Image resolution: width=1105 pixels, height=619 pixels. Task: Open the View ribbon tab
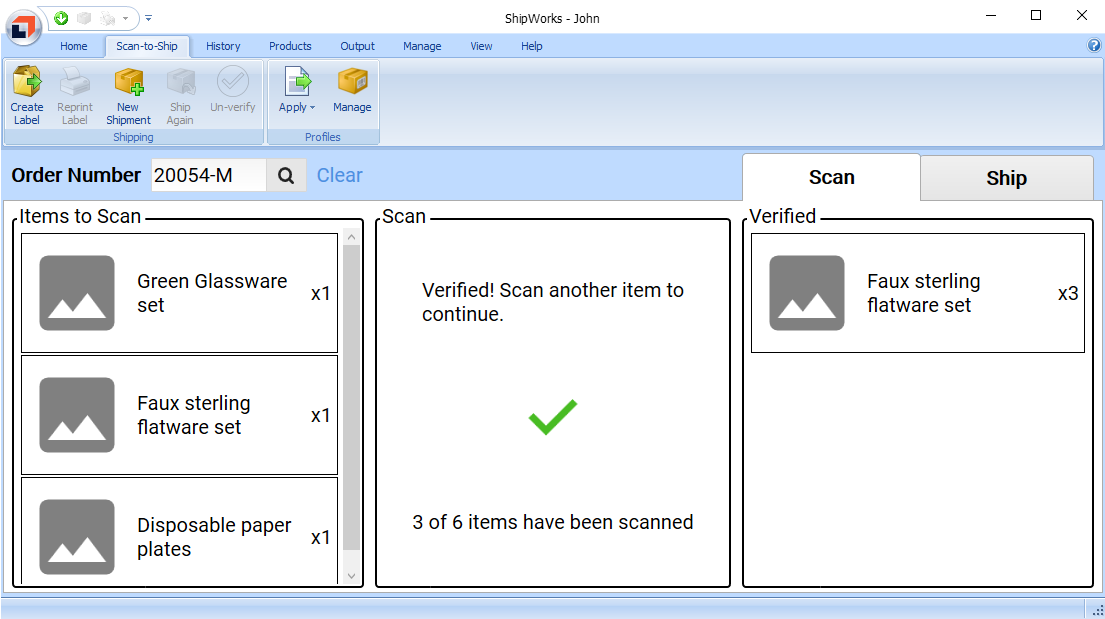(x=481, y=46)
